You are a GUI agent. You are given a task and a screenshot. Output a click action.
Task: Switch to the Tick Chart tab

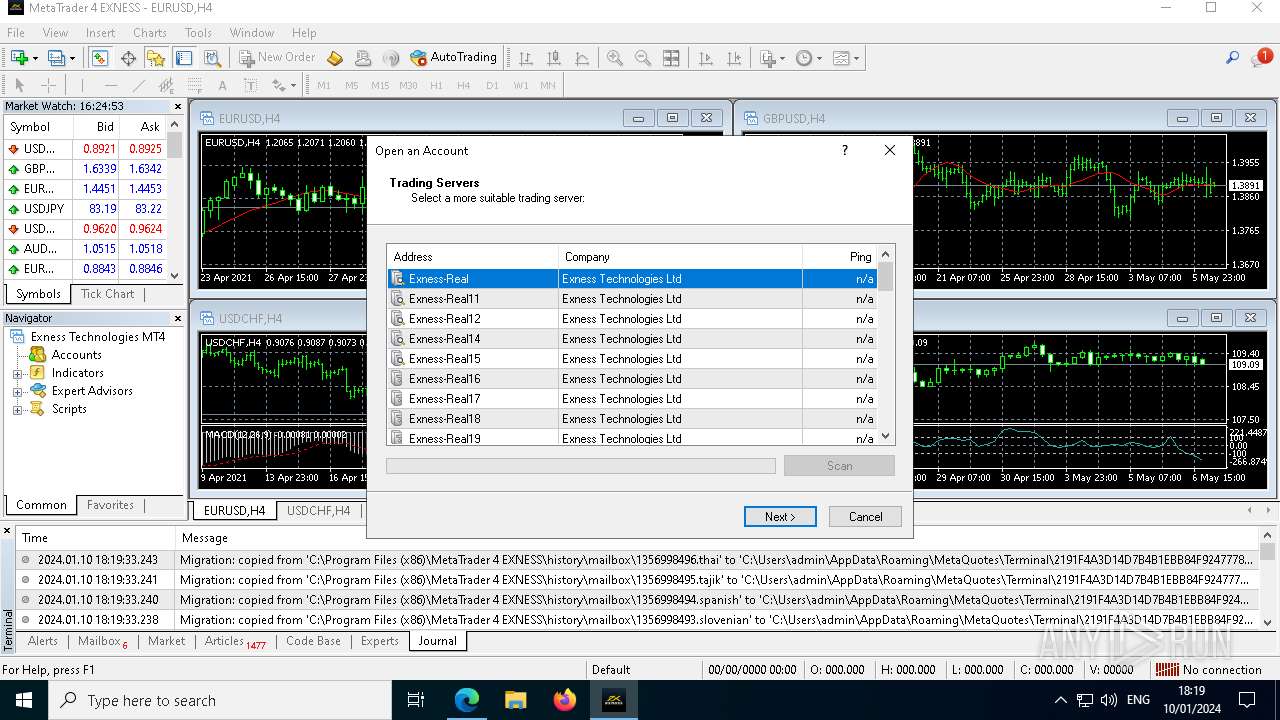click(x=107, y=294)
